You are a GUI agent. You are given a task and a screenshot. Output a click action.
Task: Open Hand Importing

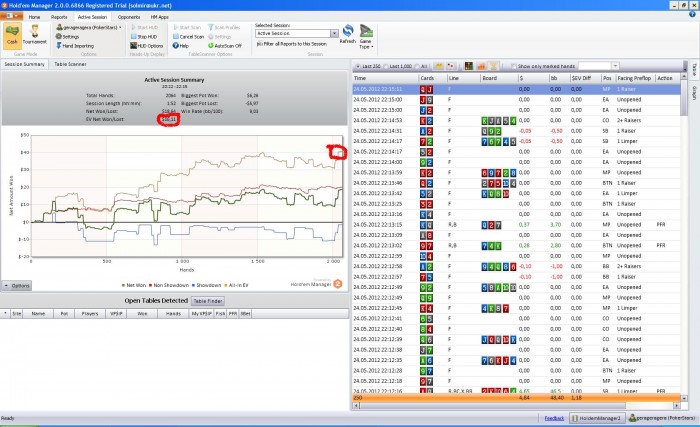tap(75, 46)
